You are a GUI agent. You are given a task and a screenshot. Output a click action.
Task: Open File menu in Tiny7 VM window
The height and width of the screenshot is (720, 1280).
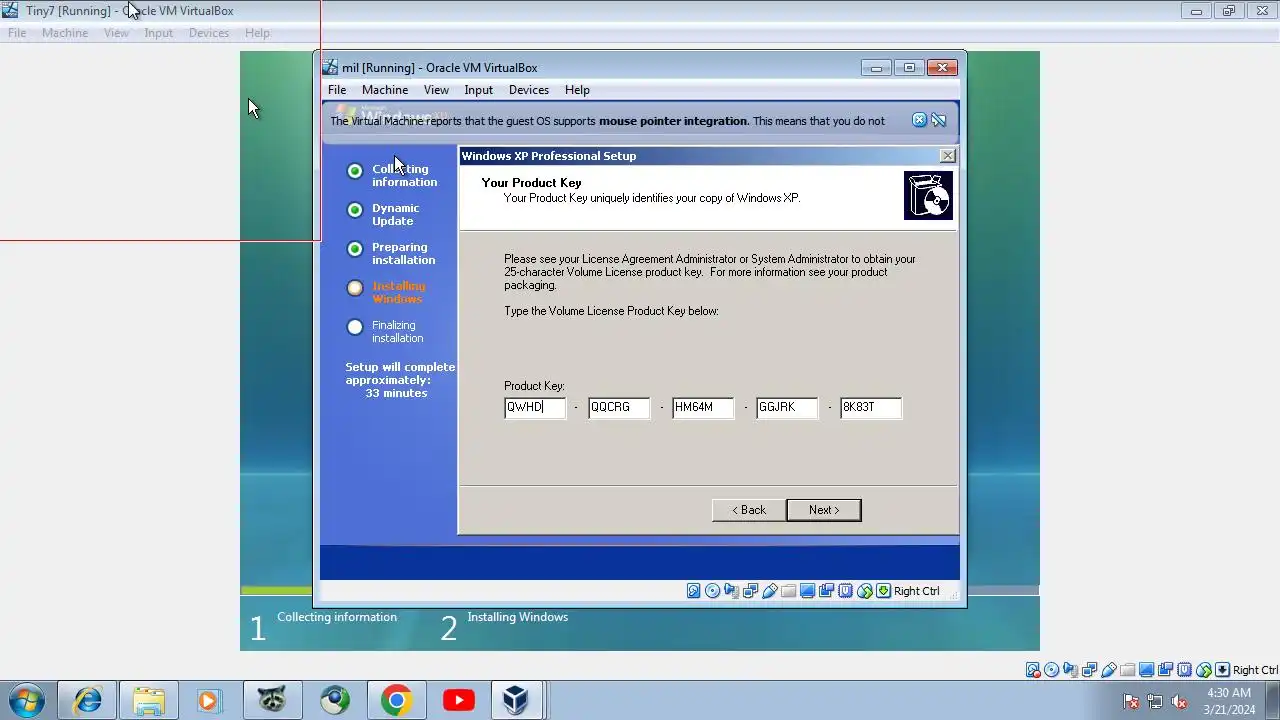click(x=17, y=33)
